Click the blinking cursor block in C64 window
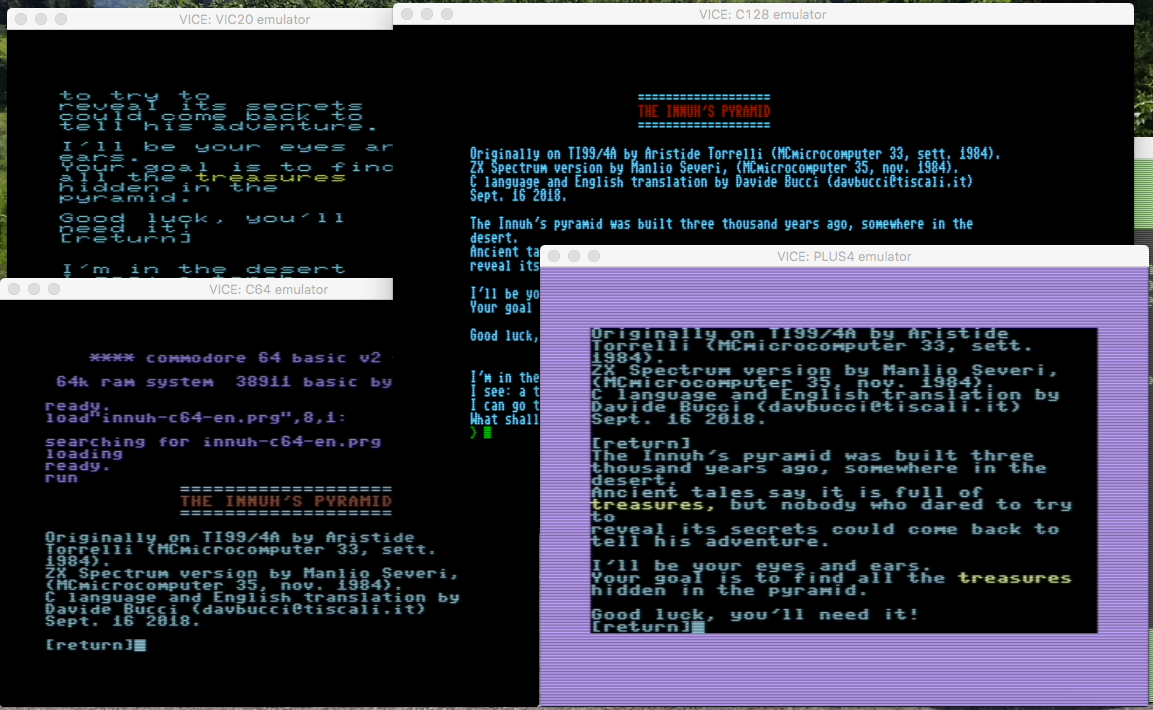This screenshot has width=1153, height=710. click(x=140, y=645)
